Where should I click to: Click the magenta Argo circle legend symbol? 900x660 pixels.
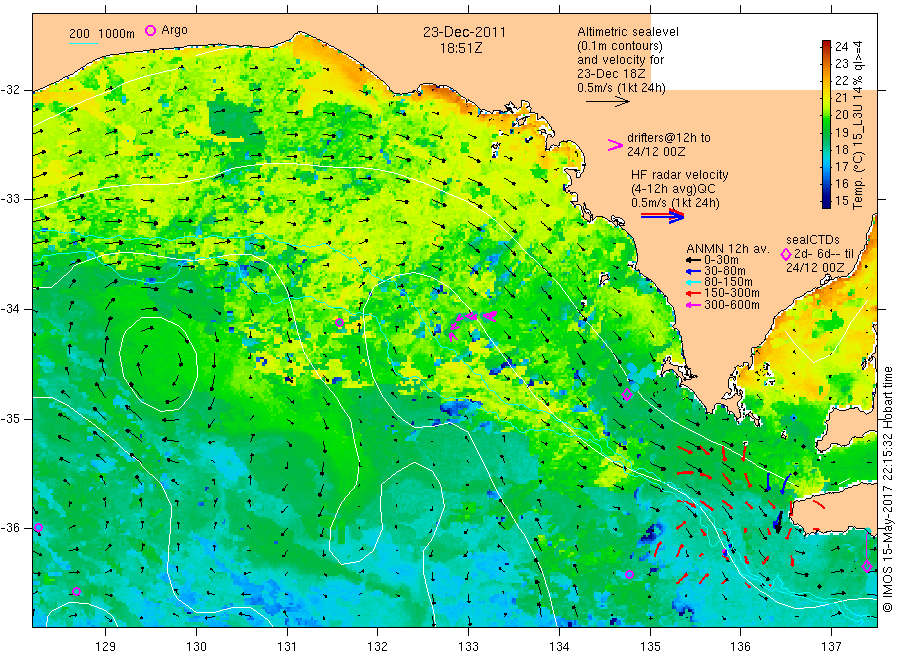click(150, 30)
